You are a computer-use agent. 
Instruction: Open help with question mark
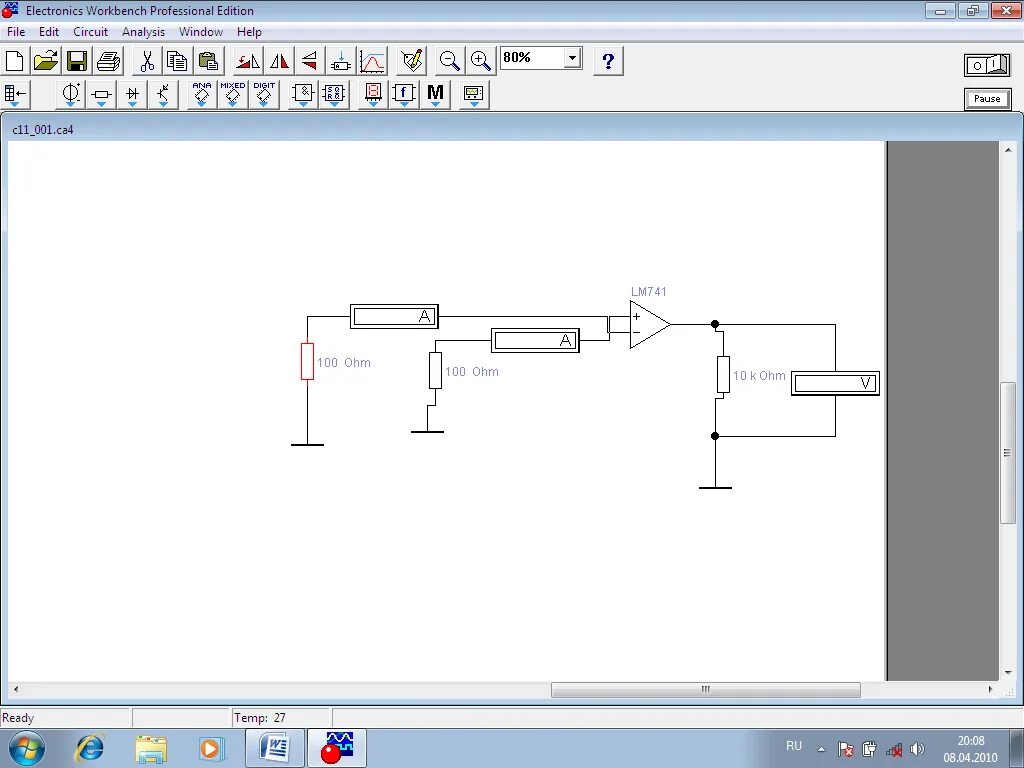[x=608, y=61]
